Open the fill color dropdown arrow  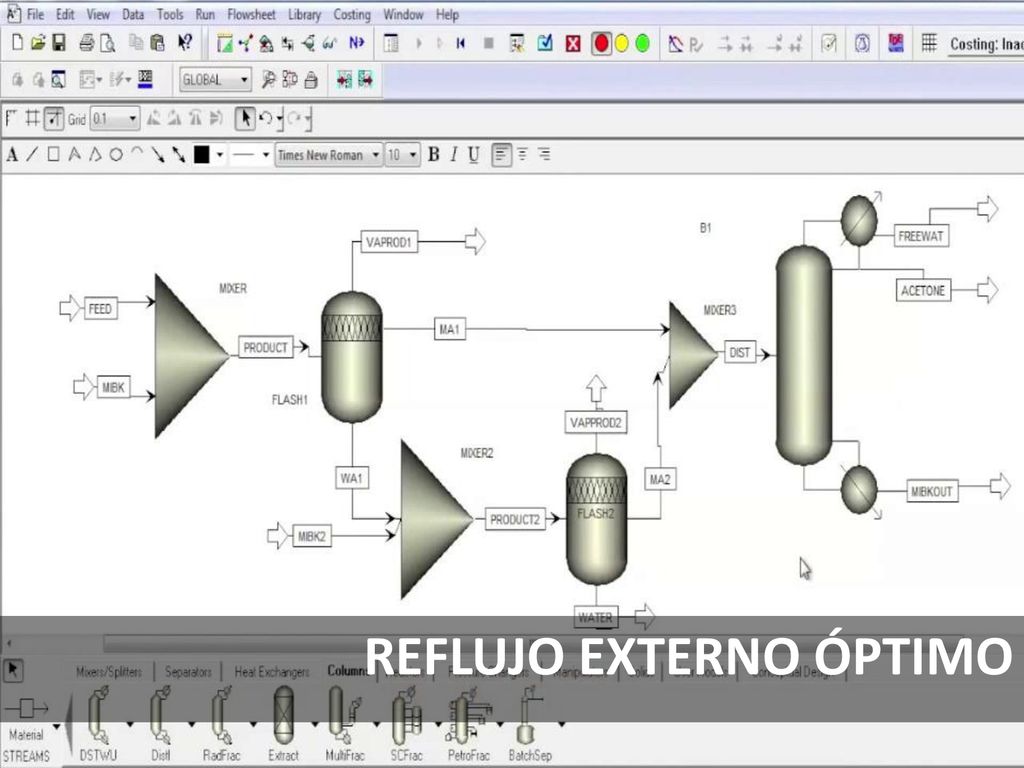coord(220,155)
